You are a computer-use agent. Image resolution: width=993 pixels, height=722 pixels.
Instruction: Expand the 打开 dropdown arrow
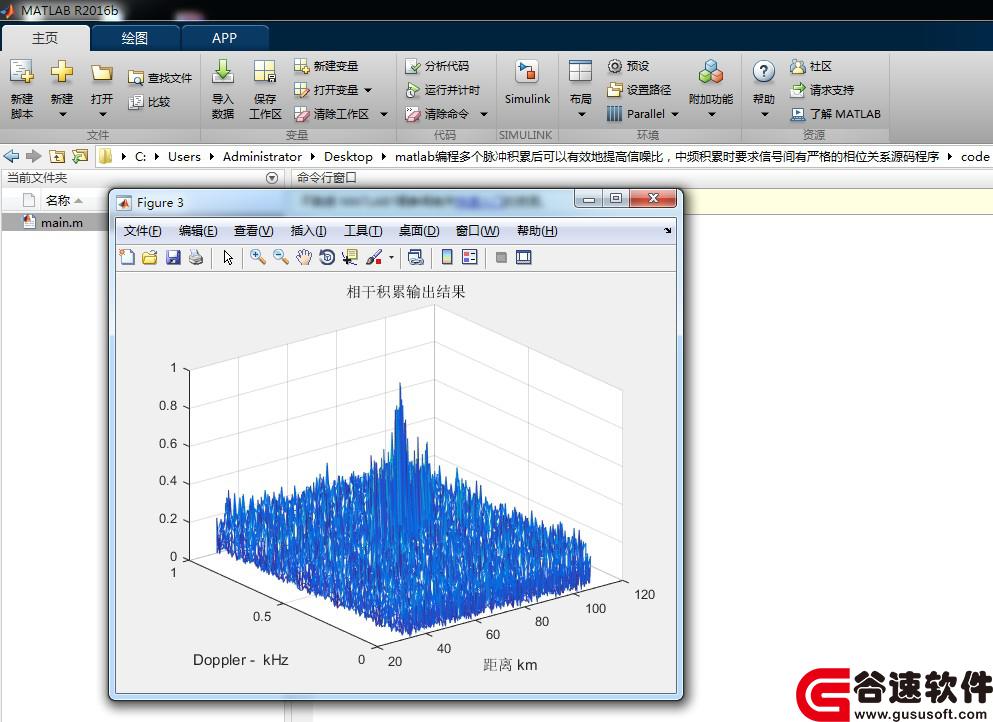click(102, 115)
